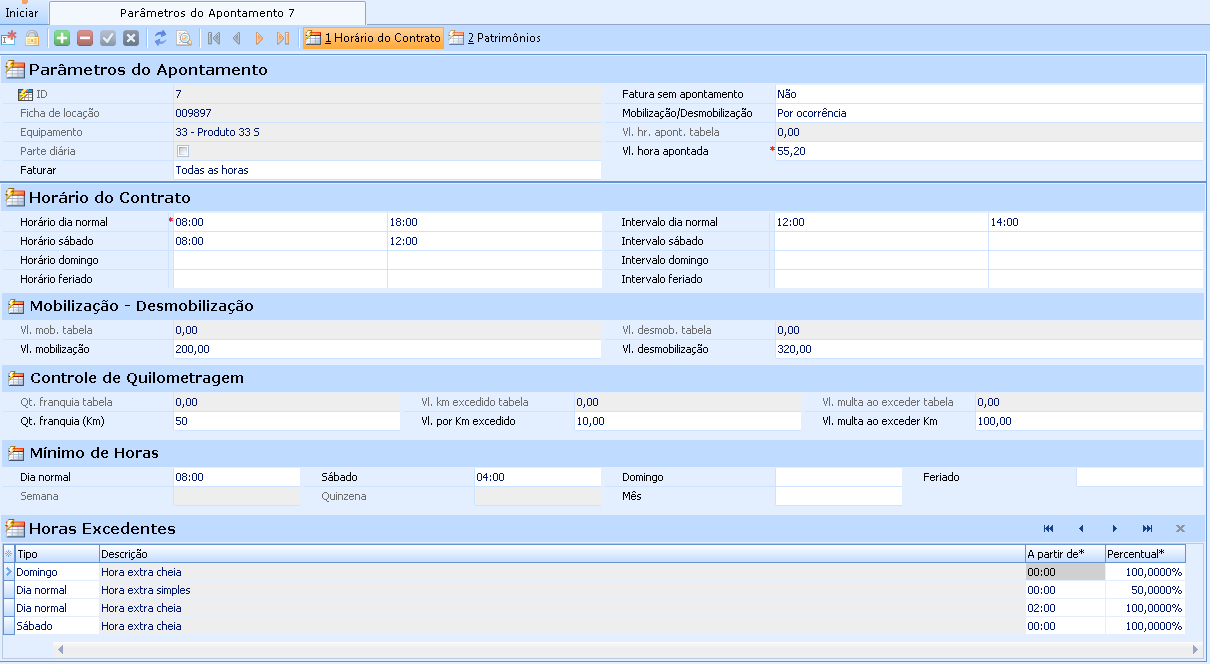Click the Horário sábado start time 08:00
This screenshot has width=1210, height=664.
[x=280, y=241]
